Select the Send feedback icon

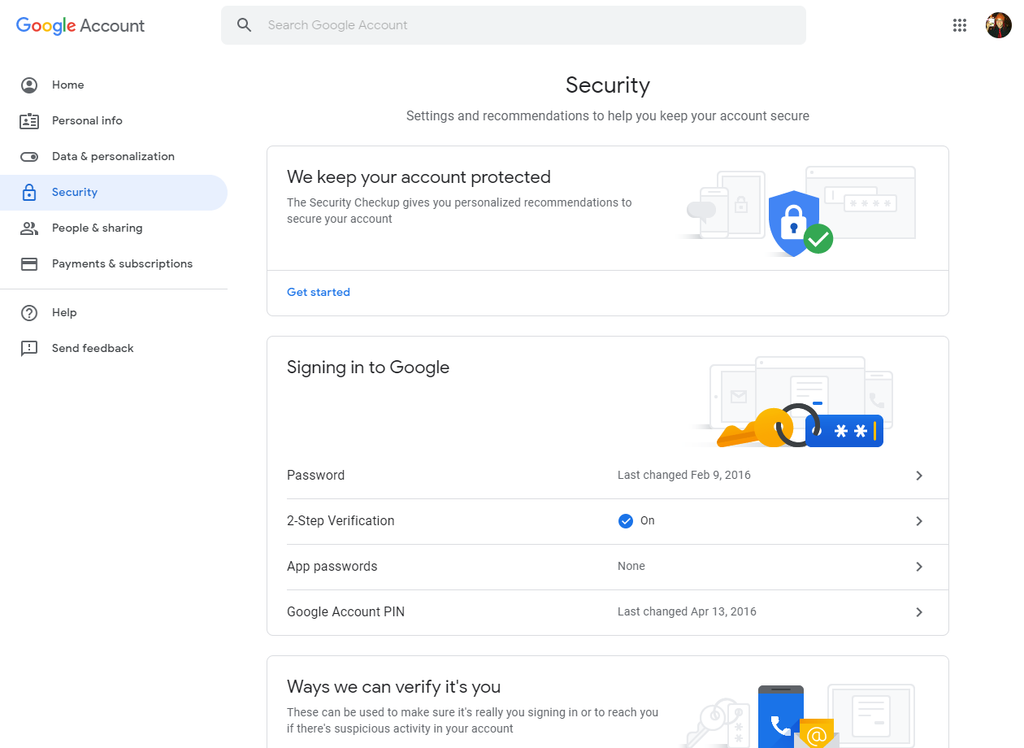[x=30, y=348]
